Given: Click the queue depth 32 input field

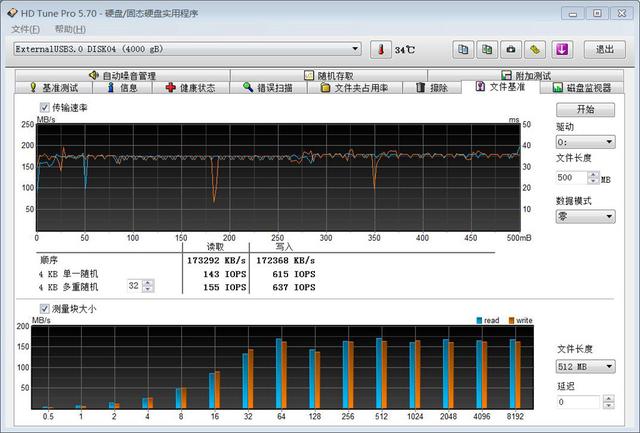Looking at the screenshot, I should point(134,286).
